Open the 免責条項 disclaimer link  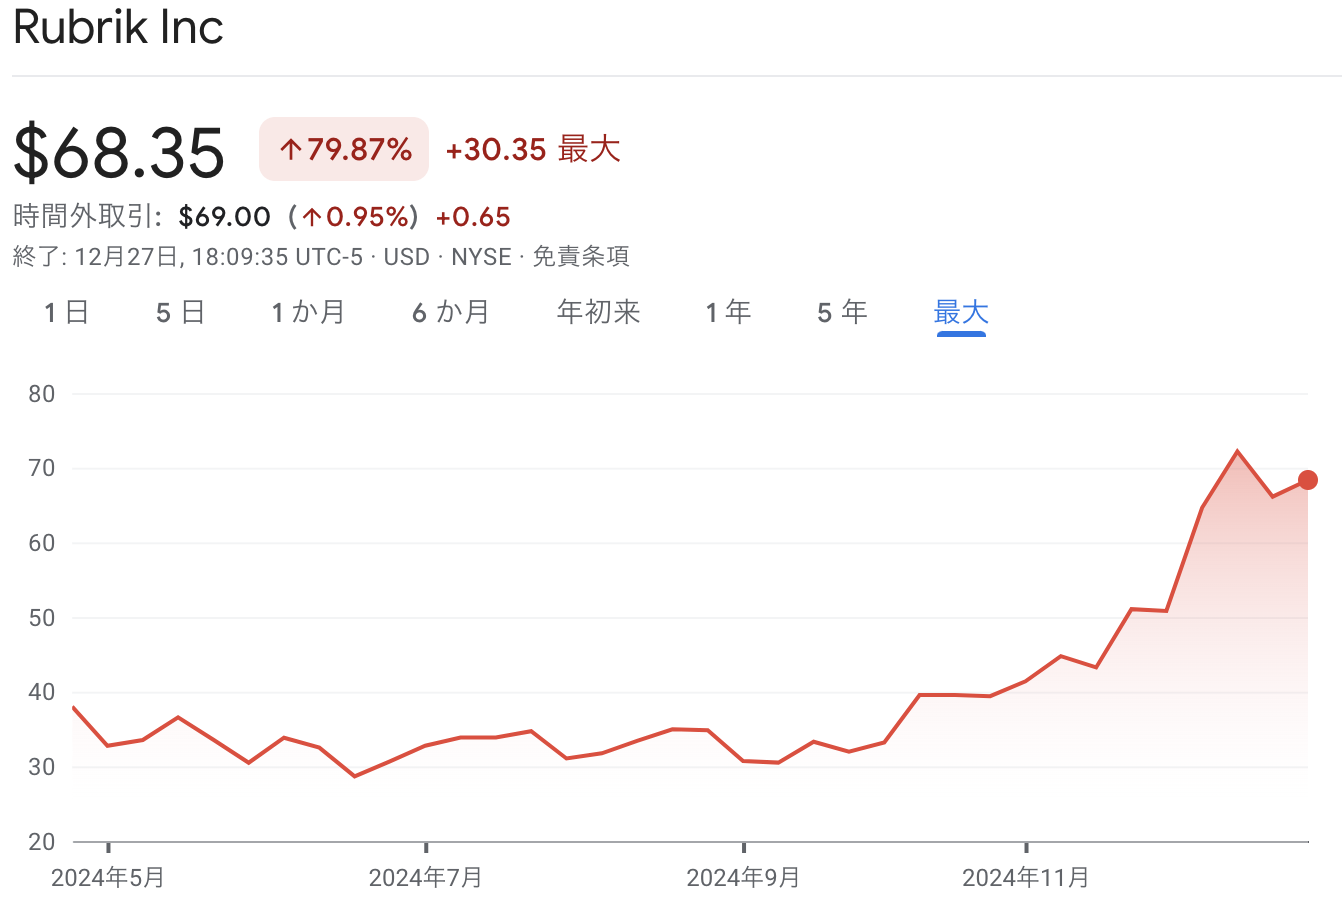click(x=581, y=257)
